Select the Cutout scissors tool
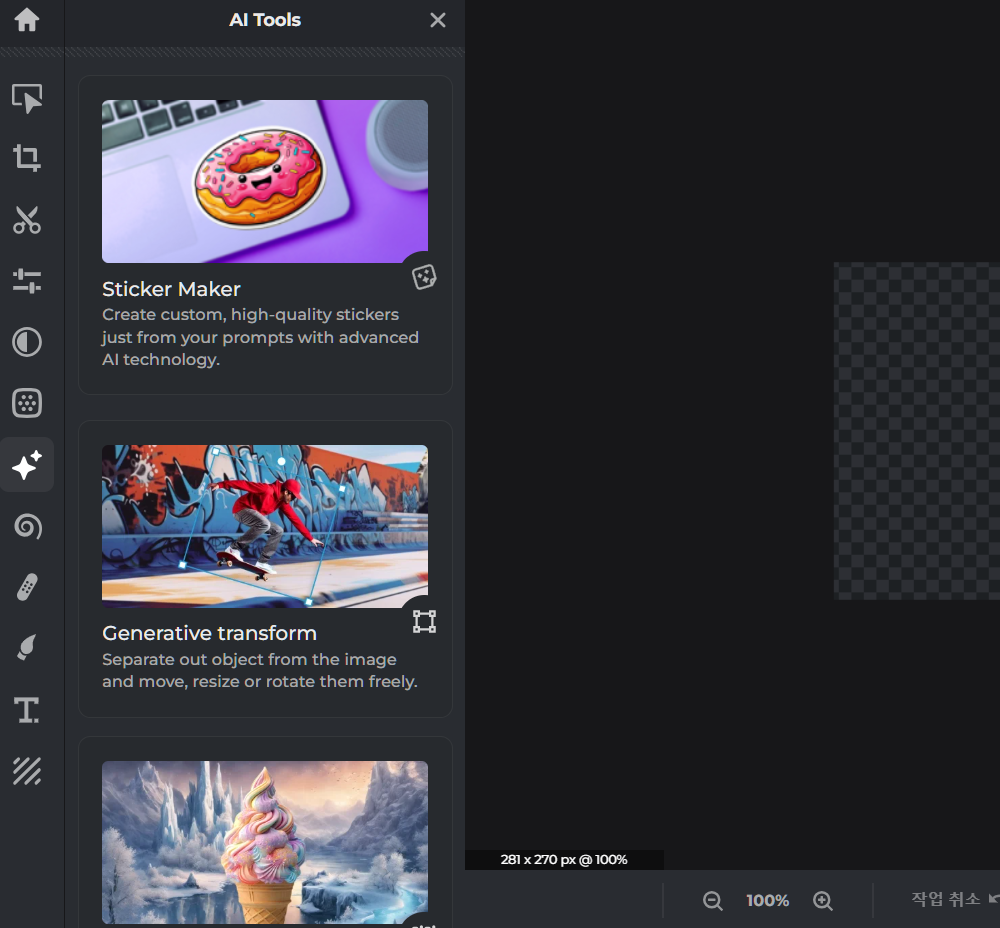1000x928 pixels. [27, 219]
